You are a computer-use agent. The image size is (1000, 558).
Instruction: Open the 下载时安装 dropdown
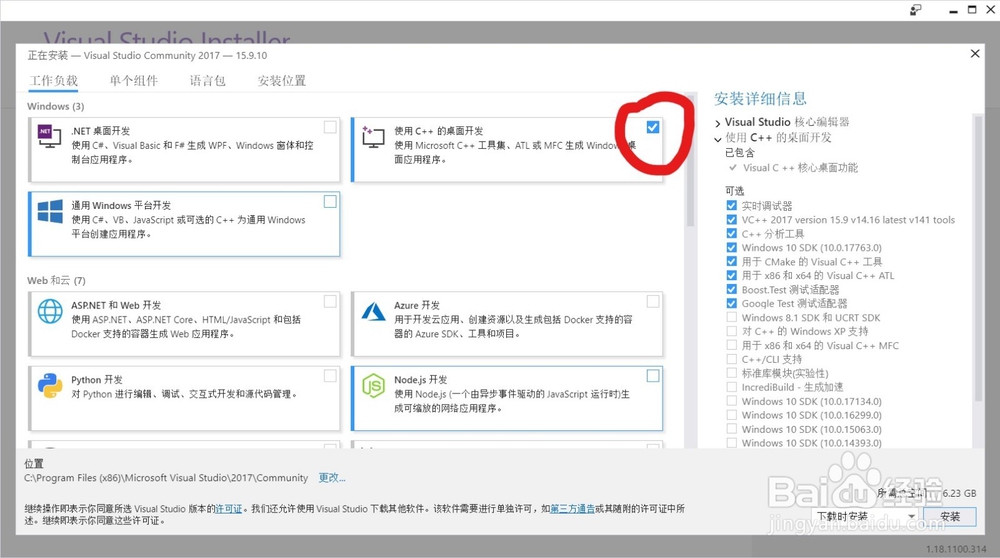[x=865, y=517]
